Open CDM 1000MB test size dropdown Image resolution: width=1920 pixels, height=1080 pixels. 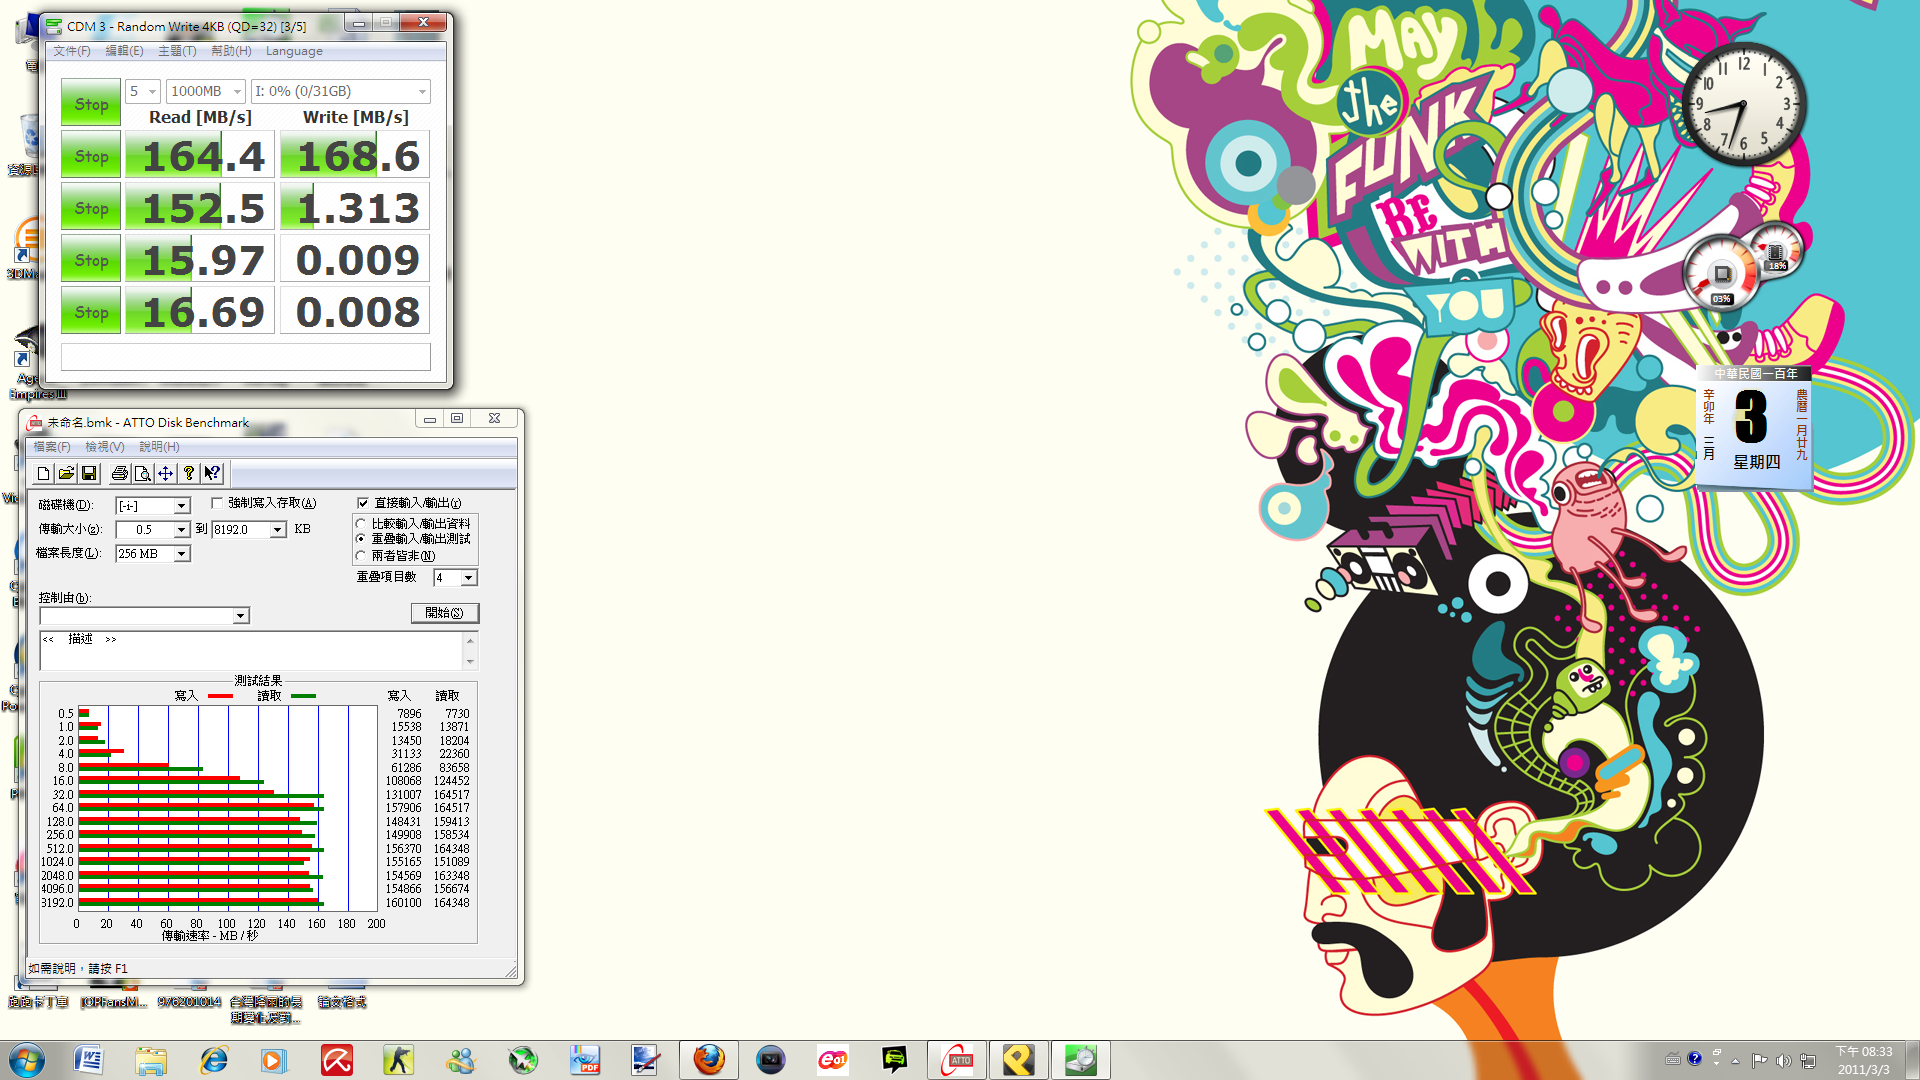click(x=205, y=91)
